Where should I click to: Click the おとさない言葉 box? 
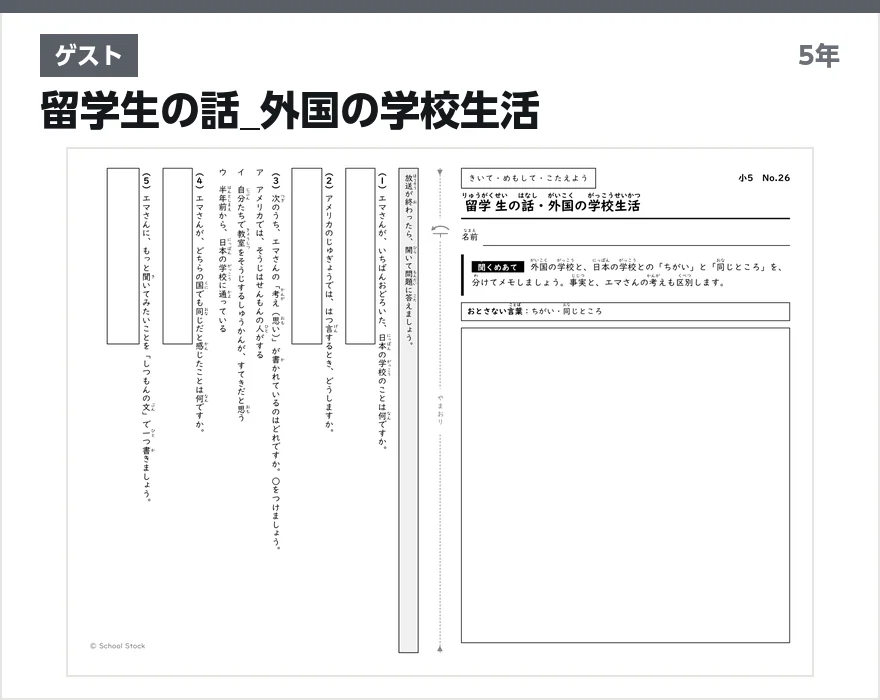pos(625,311)
